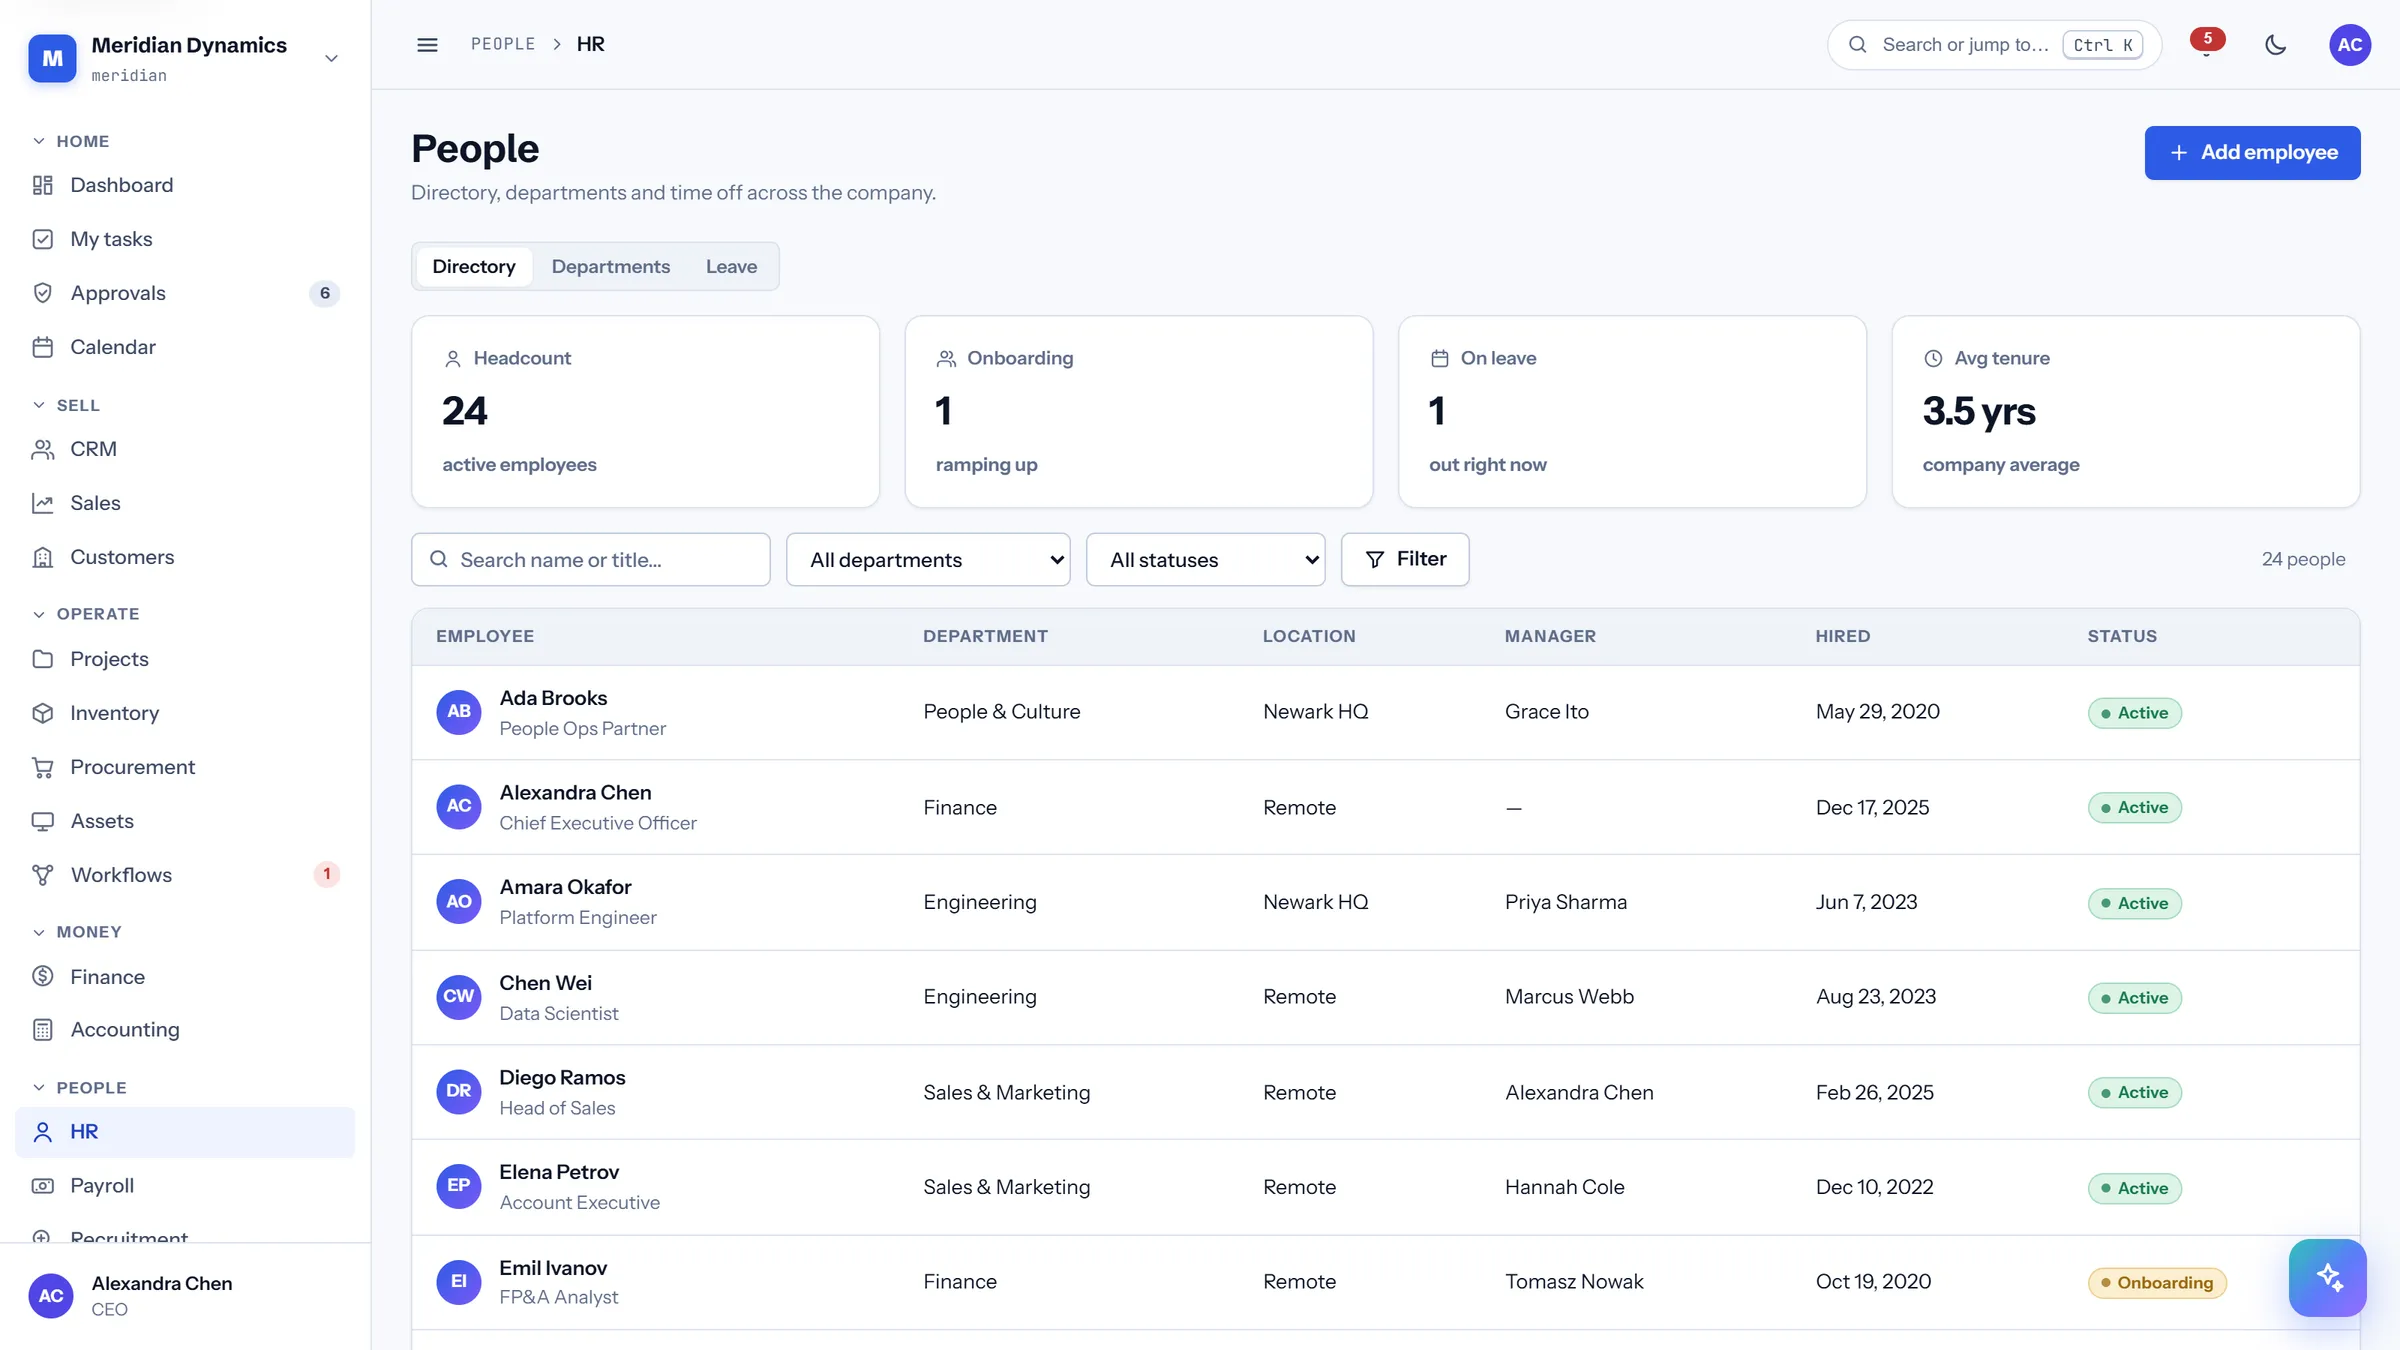Open the Accounting calculator icon

pyautogui.click(x=42, y=1030)
